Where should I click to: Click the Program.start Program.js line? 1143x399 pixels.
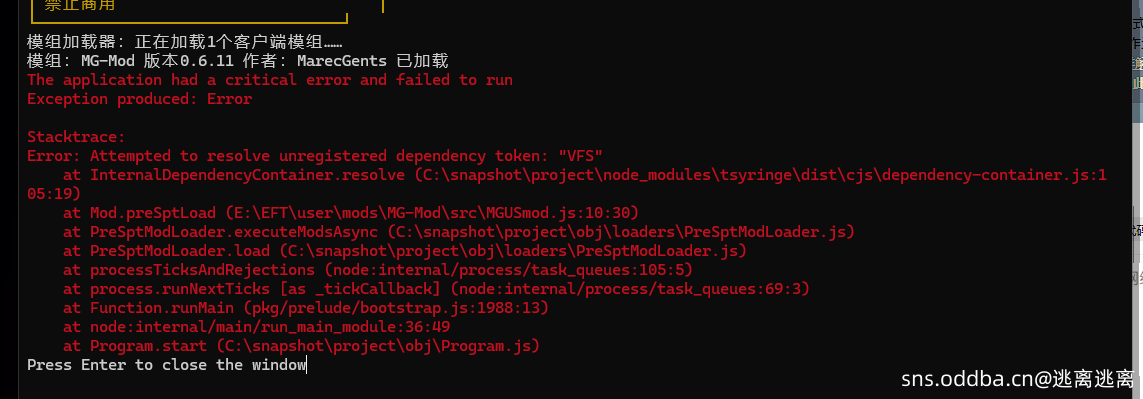click(x=301, y=346)
